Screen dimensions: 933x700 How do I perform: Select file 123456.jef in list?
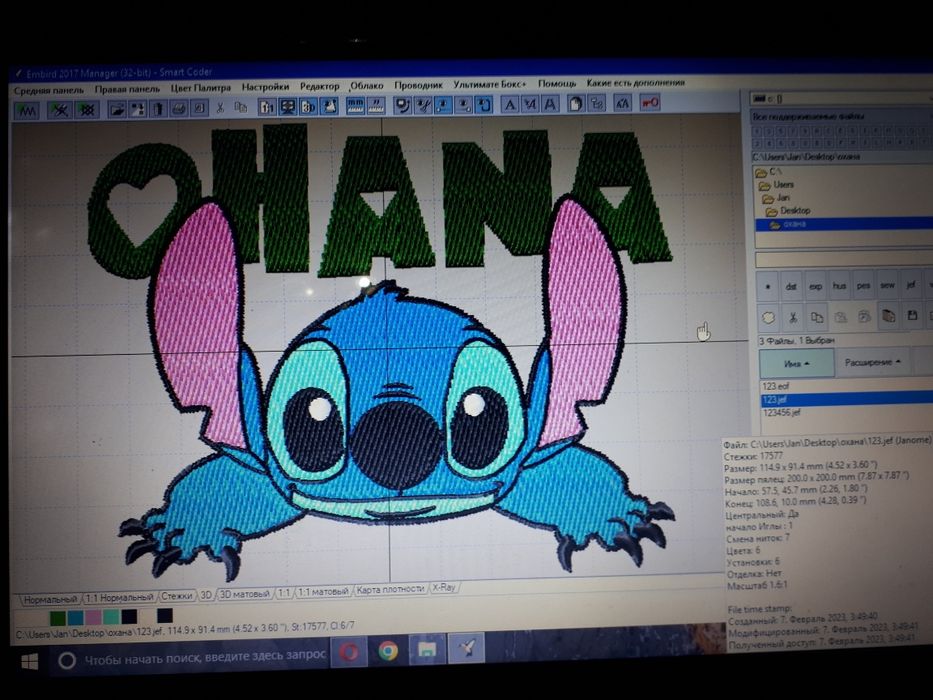click(782, 412)
